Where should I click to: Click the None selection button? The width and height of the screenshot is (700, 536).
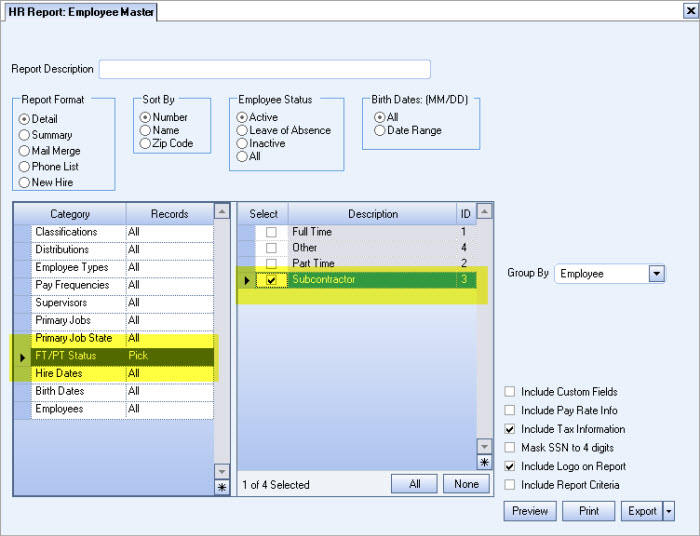click(467, 484)
